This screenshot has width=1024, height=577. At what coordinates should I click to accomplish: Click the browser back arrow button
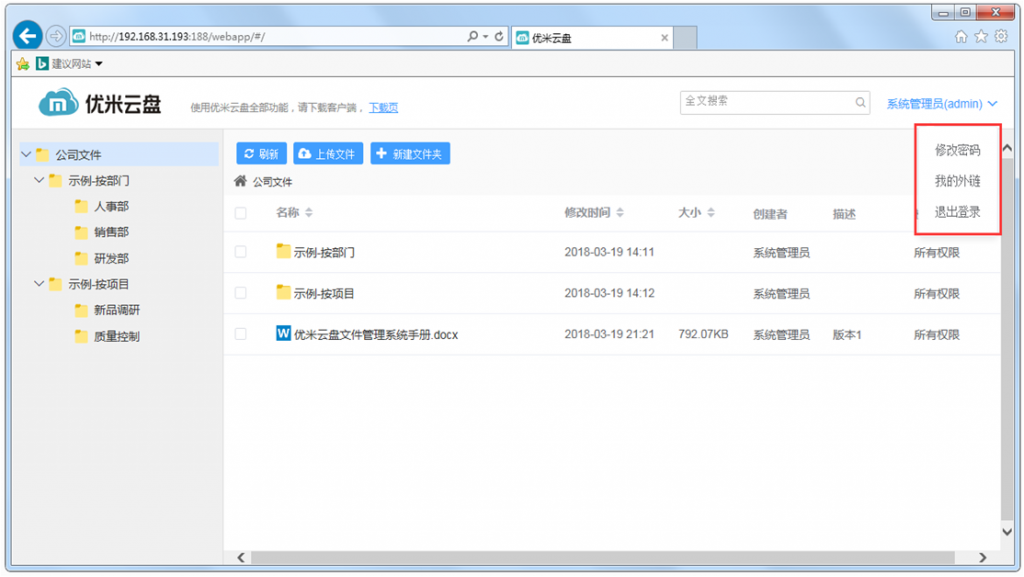click(x=27, y=36)
